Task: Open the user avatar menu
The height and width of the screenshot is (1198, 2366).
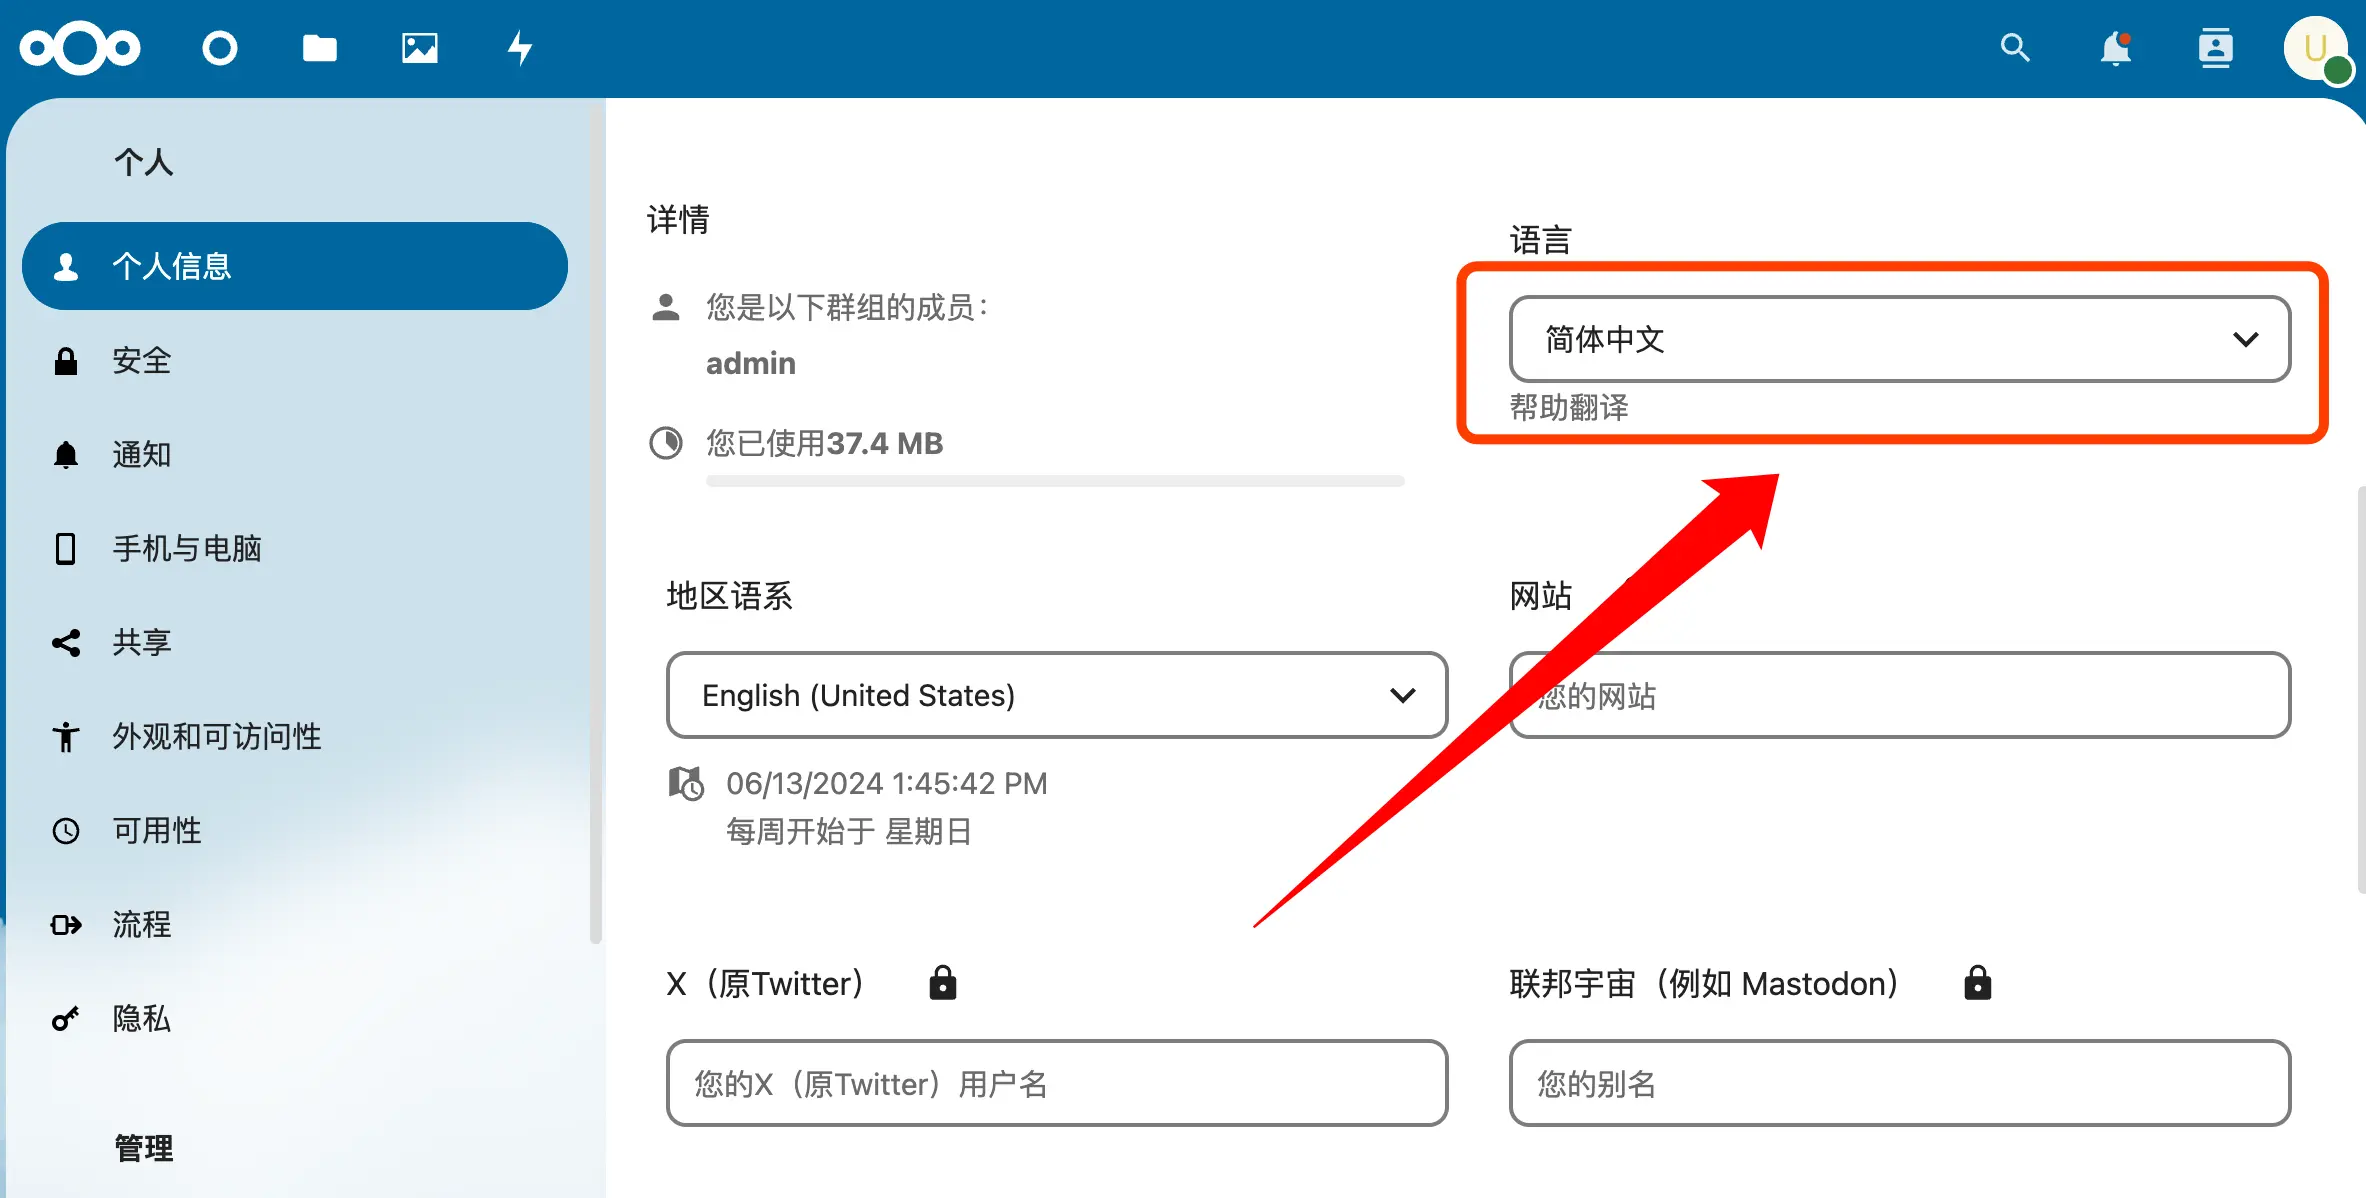Action: 2315,48
